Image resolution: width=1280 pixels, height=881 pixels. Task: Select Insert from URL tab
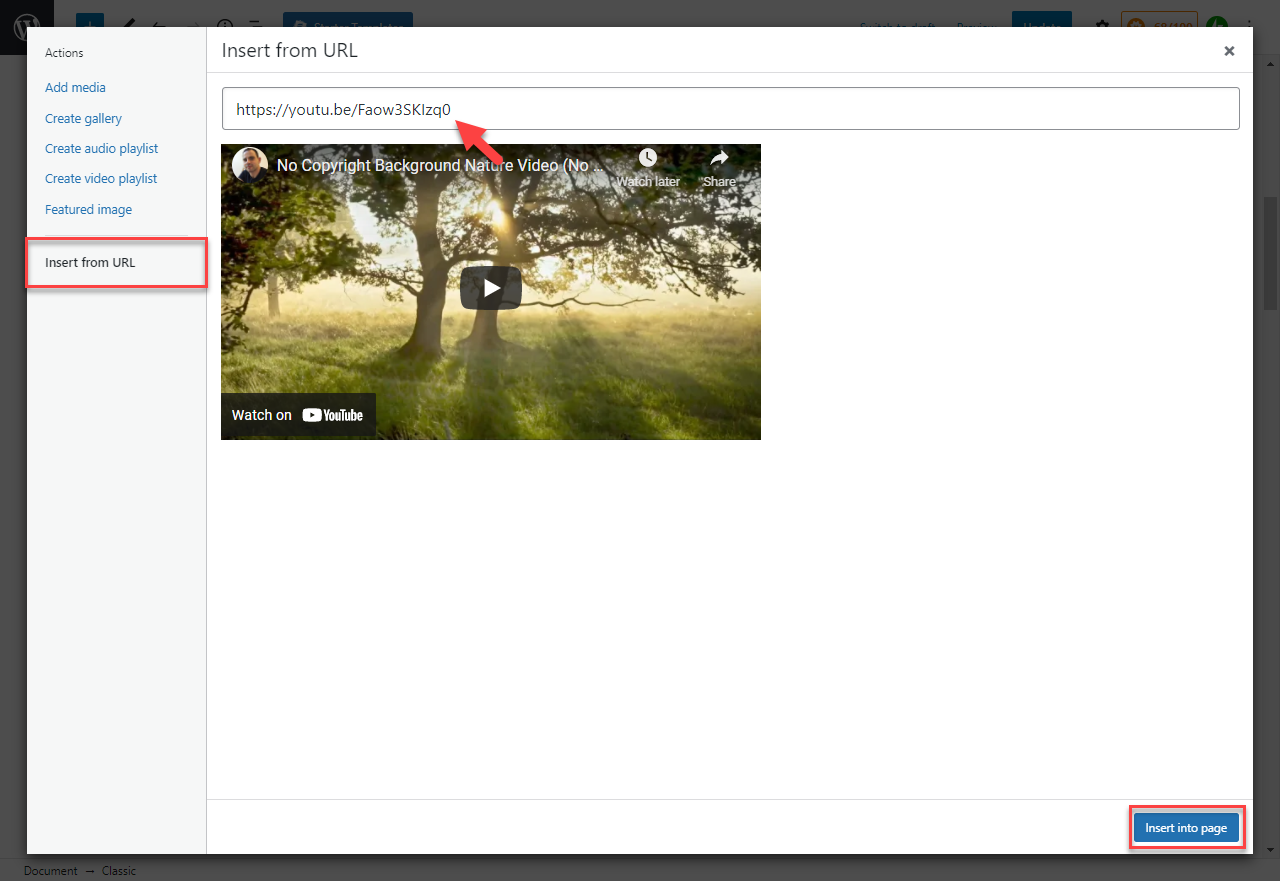[90, 263]
